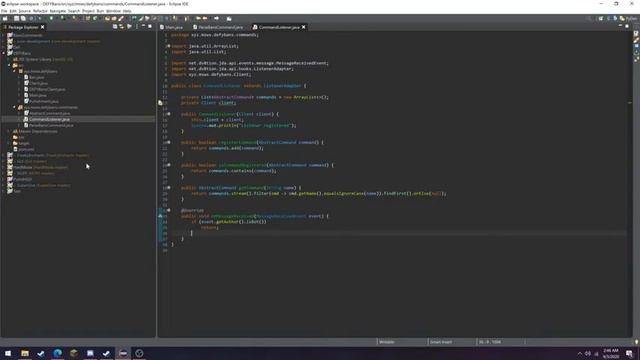The height and width of the screenshot is (360, 640).
Task: Click the Open Perspective icon
Action: pyautogui.click(x=601, y=18)
